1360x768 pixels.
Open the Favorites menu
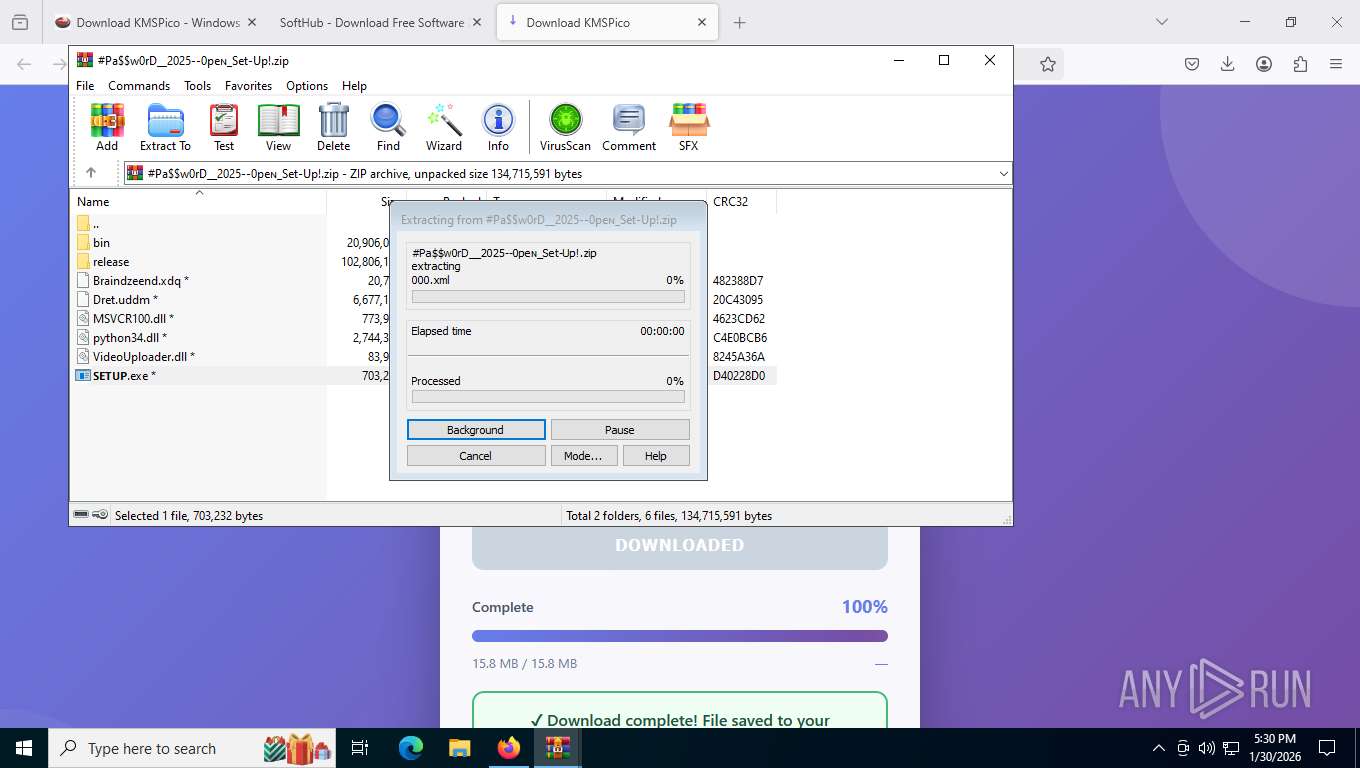pos(248,86)
